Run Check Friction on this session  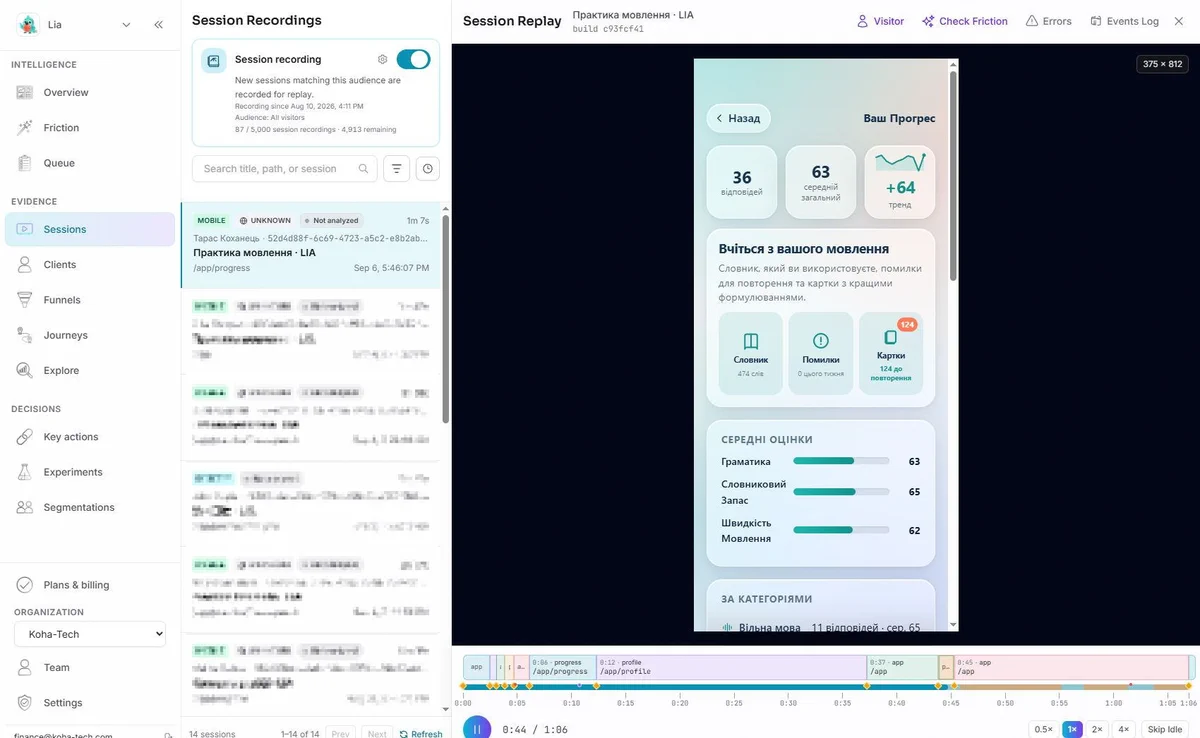965,21
